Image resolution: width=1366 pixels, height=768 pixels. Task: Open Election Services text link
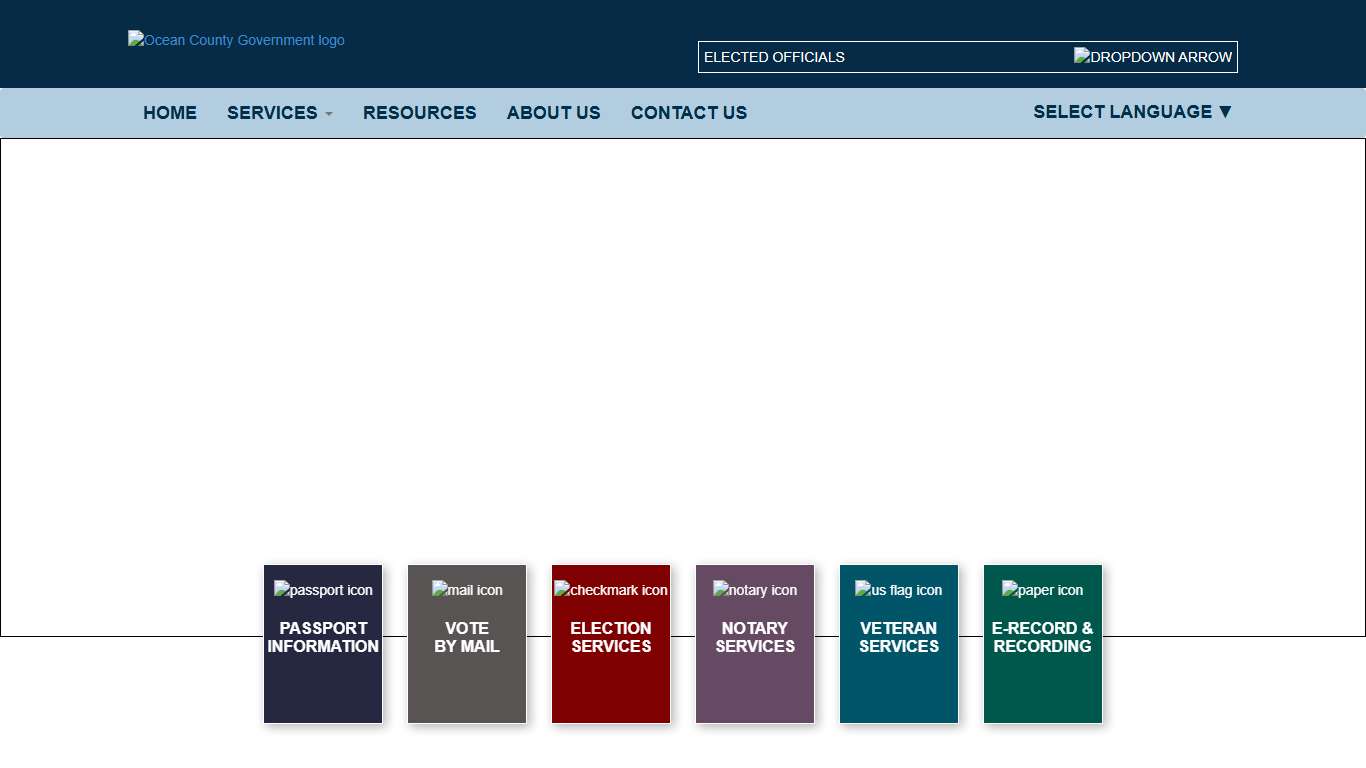pos(611,637)
